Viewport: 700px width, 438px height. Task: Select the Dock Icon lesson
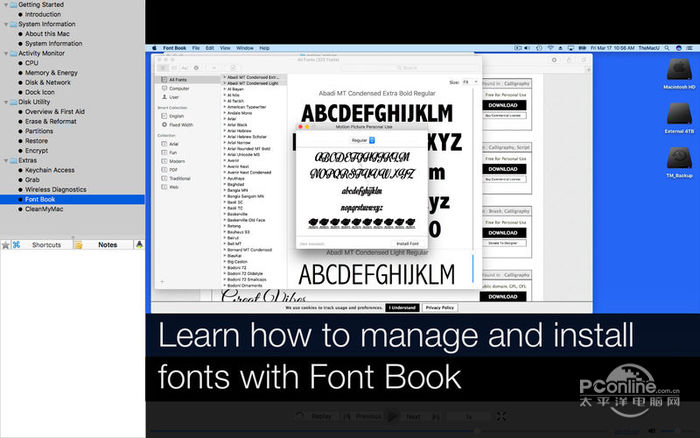point(40,92)
